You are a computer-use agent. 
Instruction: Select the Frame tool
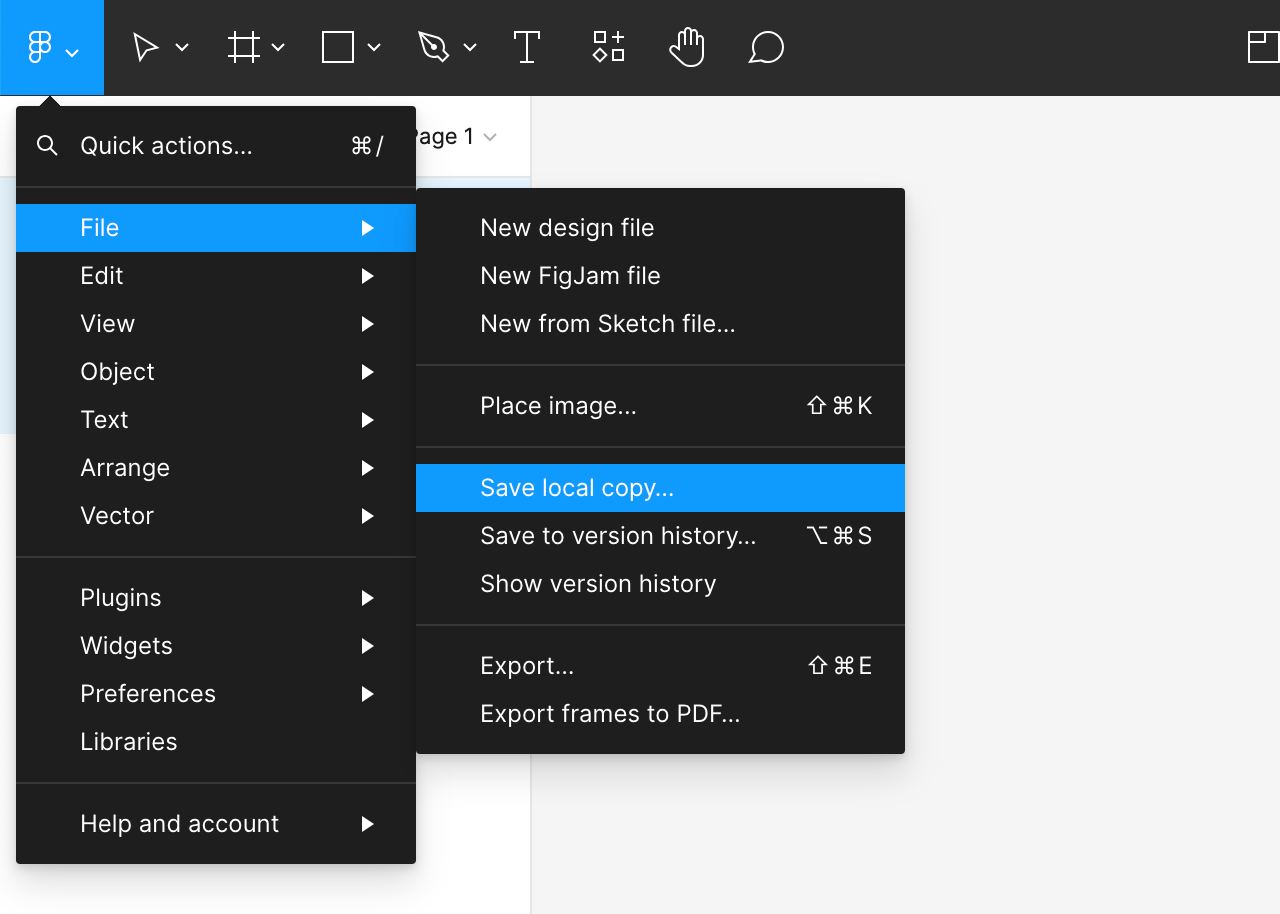tap(243, 47)
